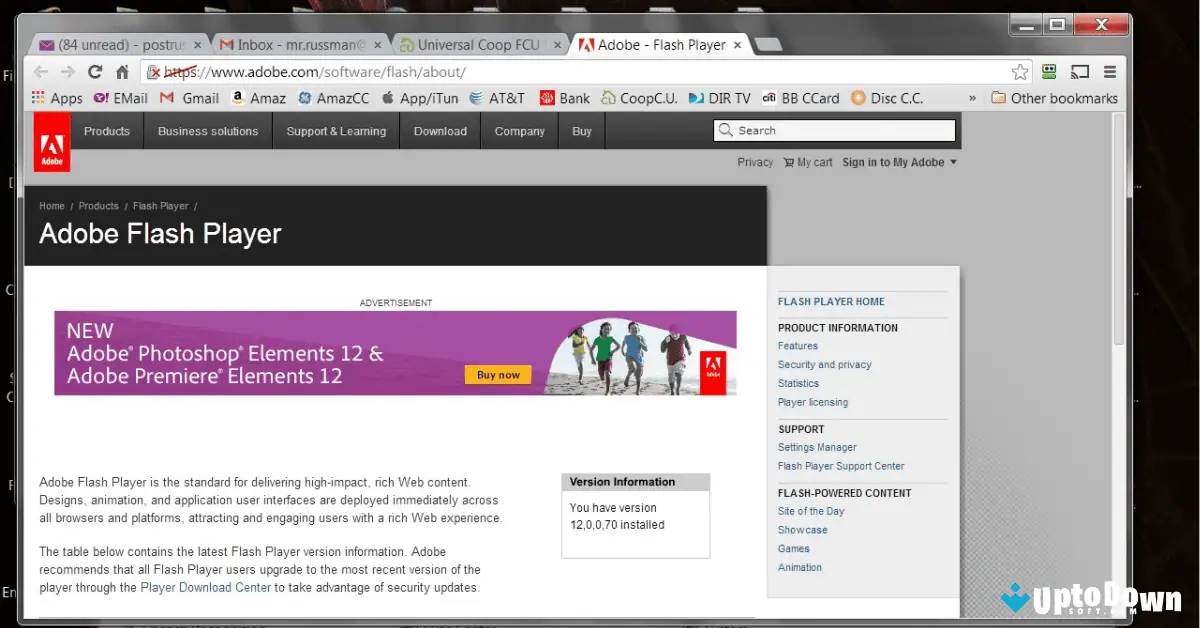The width and height of the screenshot is (1200, 628).
Task: Click the Adobe logo in the site header
Action: [51, 141]
